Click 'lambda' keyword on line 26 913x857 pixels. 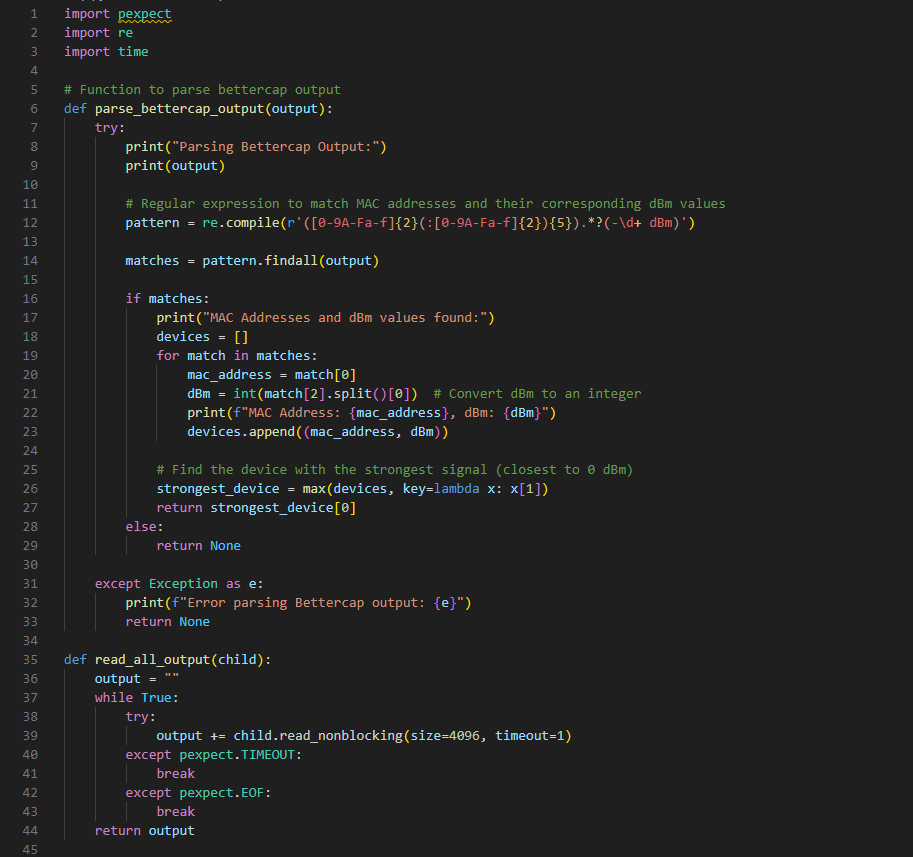(456, 489)
